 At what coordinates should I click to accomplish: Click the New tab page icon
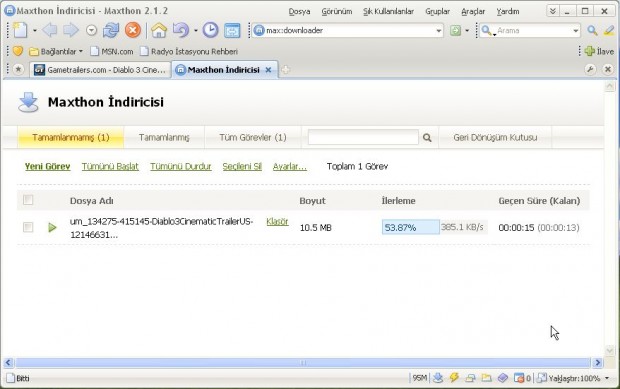coord(20,30)
